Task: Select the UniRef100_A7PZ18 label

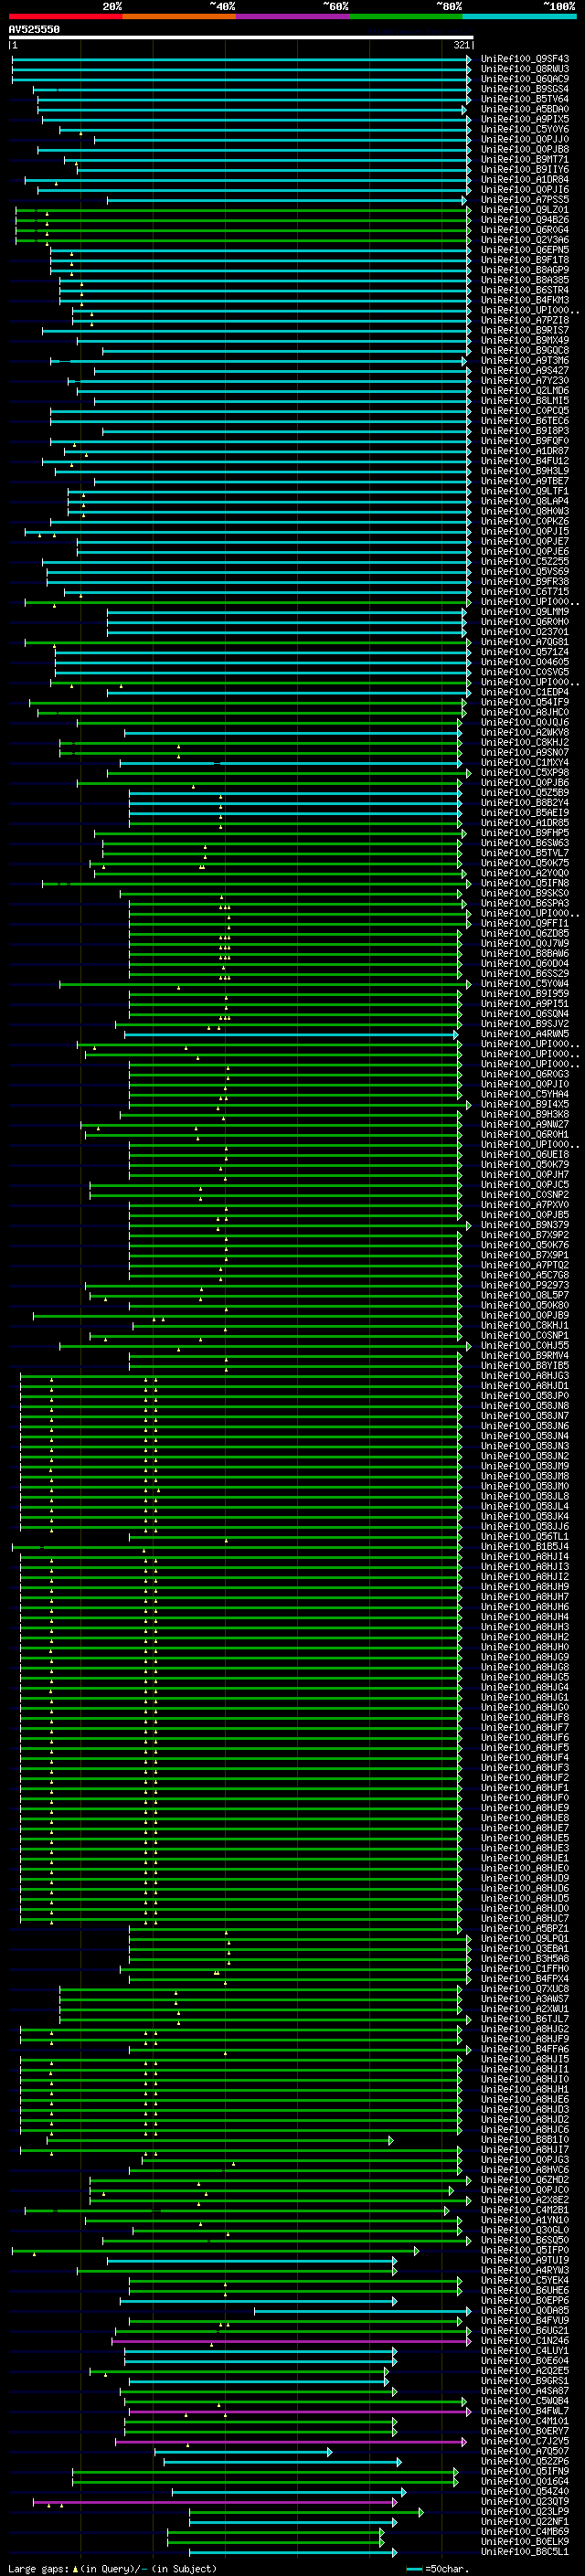Action: (525, 320)
